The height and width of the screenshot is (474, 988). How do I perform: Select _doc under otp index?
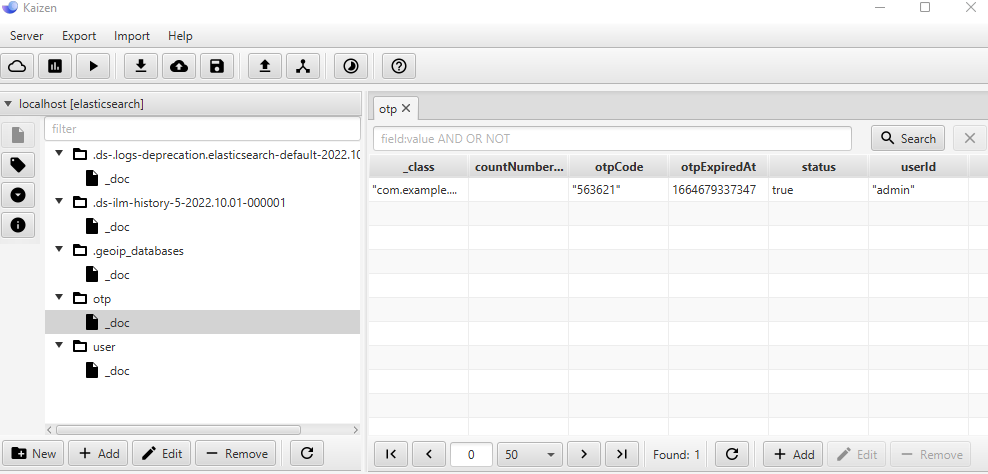(202, 322)
